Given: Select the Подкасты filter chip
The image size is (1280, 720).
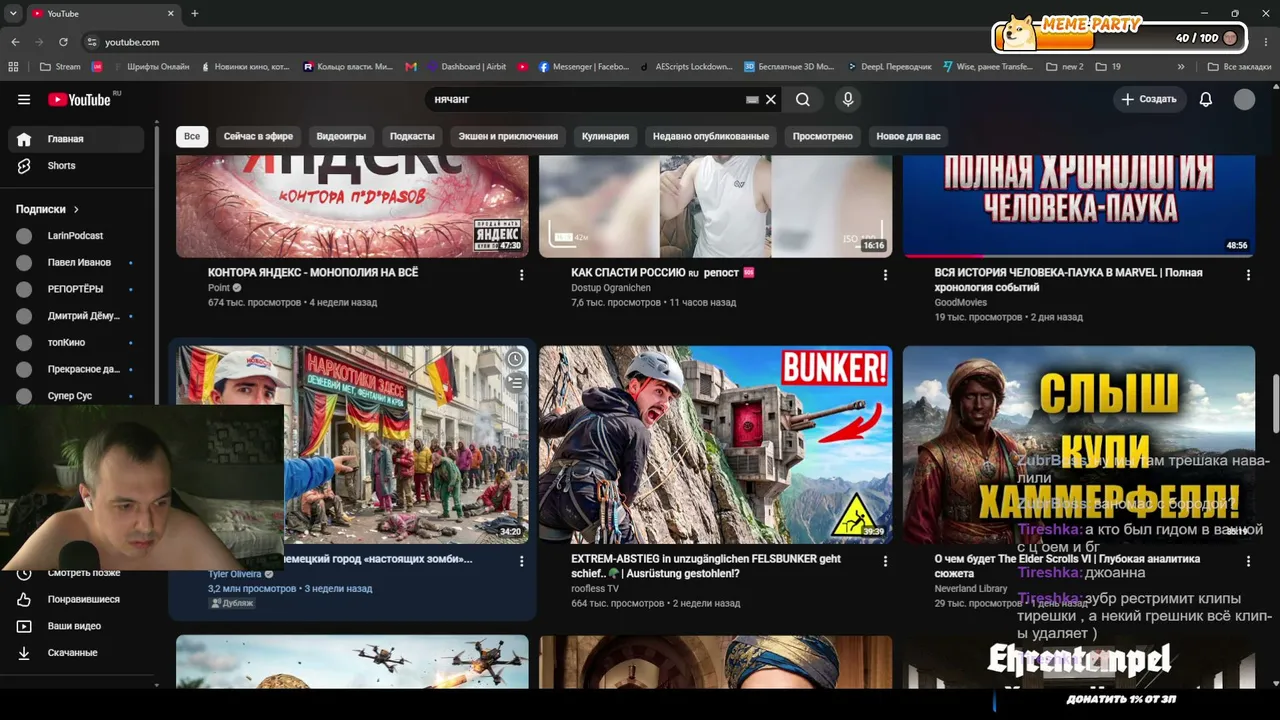Looking at the screenshot, I should click(412, 136).
